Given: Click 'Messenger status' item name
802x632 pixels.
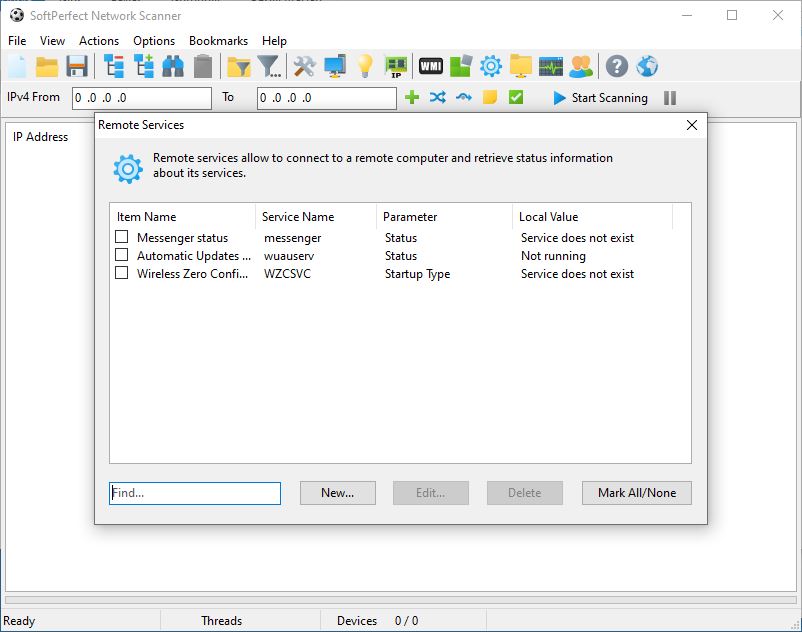Looking at the screenshot, I should coord(183,238).
